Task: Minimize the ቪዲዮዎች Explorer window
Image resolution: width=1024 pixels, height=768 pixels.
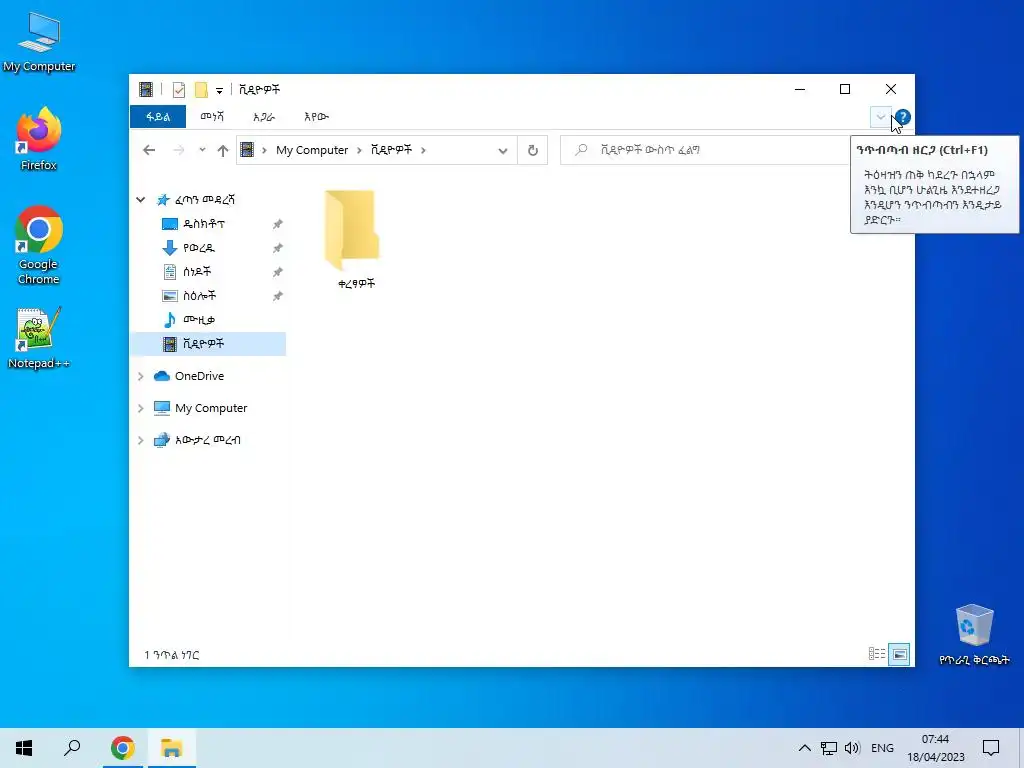Action: 800,89
